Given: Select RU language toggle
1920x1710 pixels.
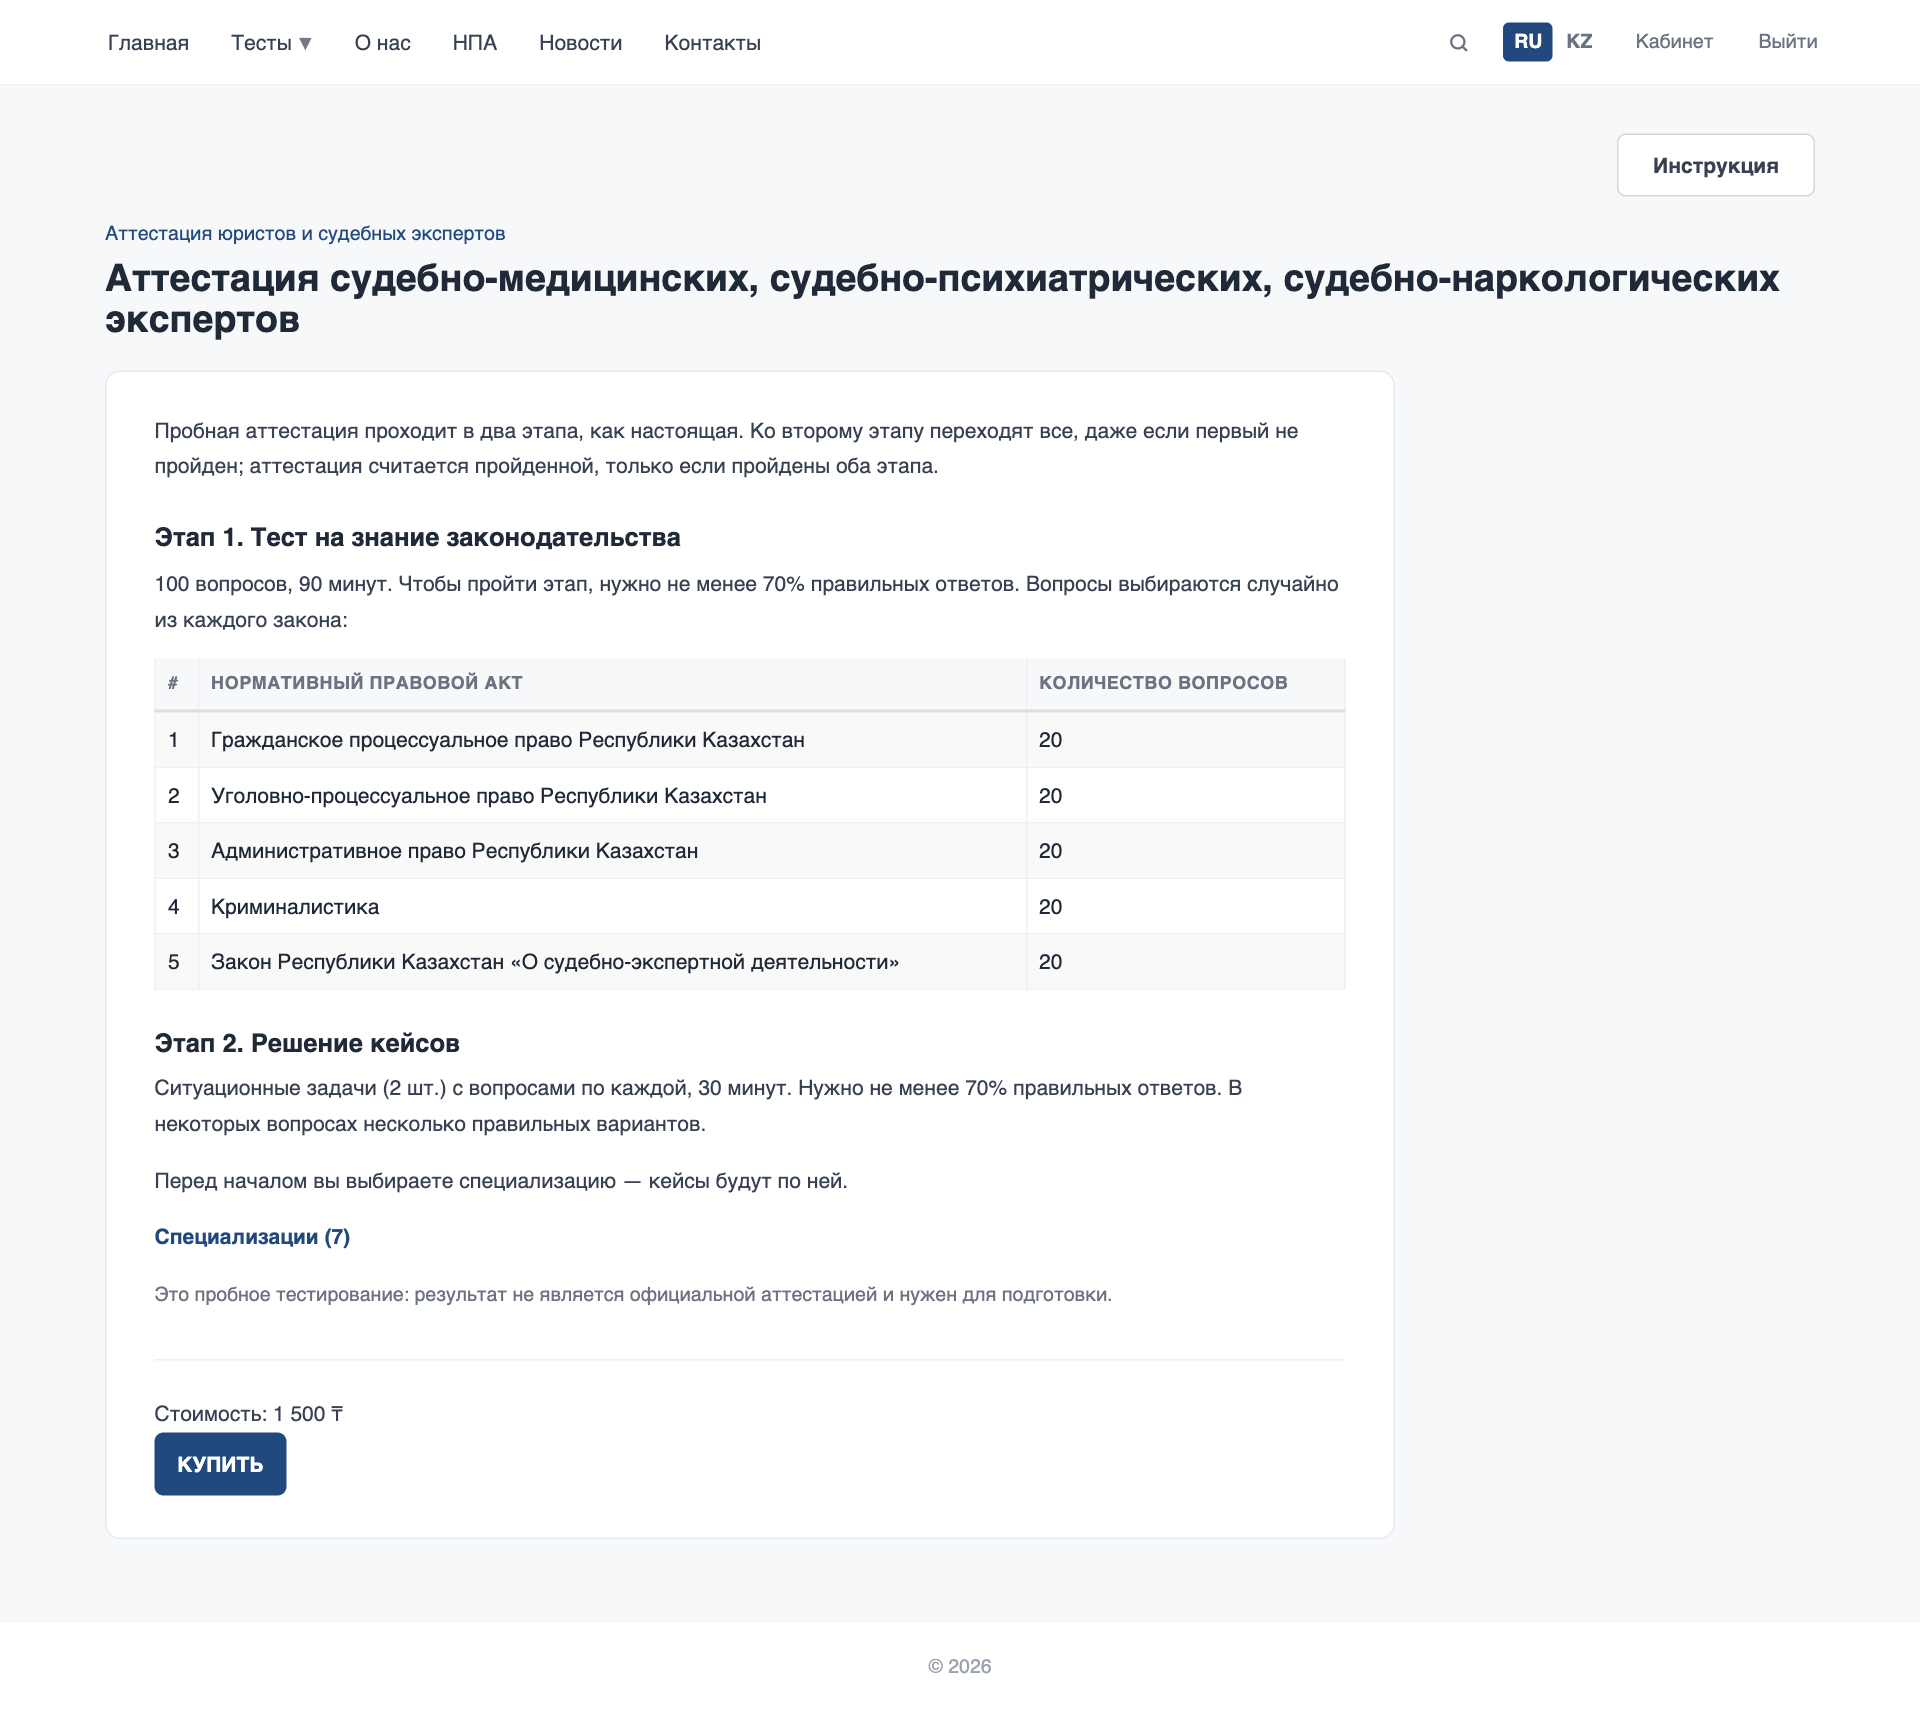Looking at the screenshot, I should click(1527, 42).
